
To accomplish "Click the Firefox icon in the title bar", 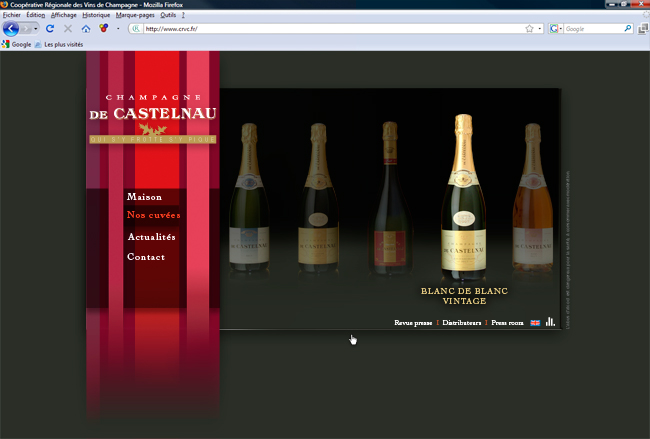I will point(4,5).
